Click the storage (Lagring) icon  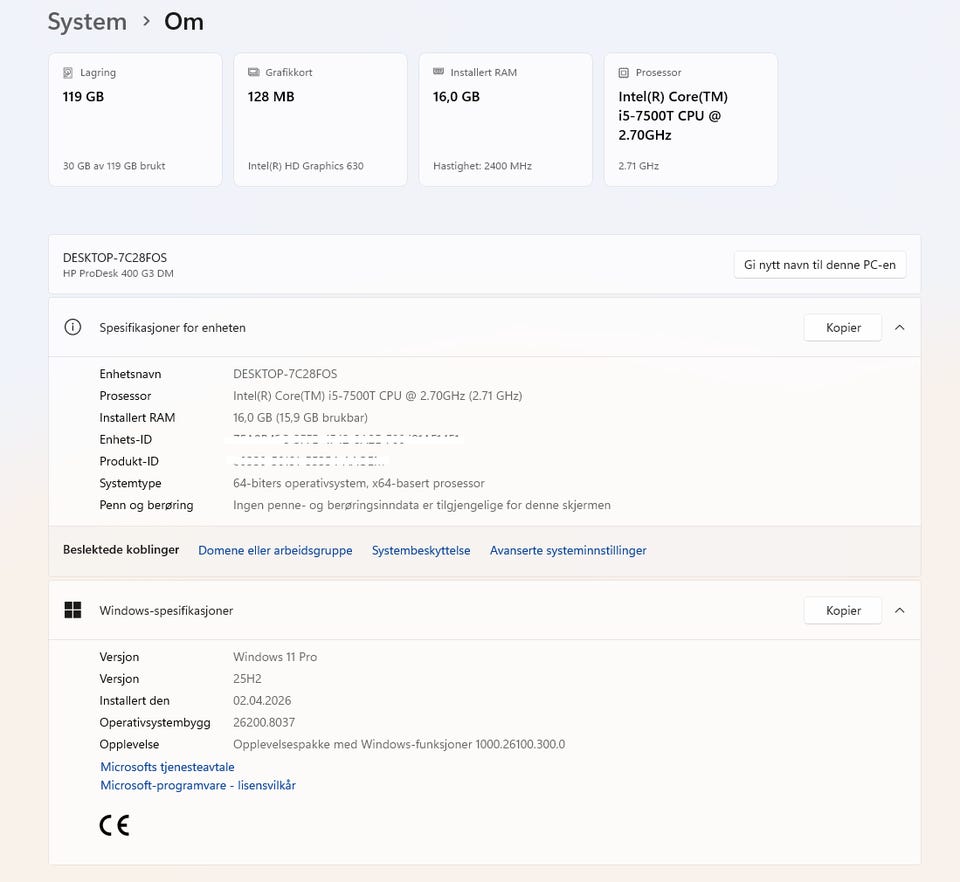tap(68, 73)
